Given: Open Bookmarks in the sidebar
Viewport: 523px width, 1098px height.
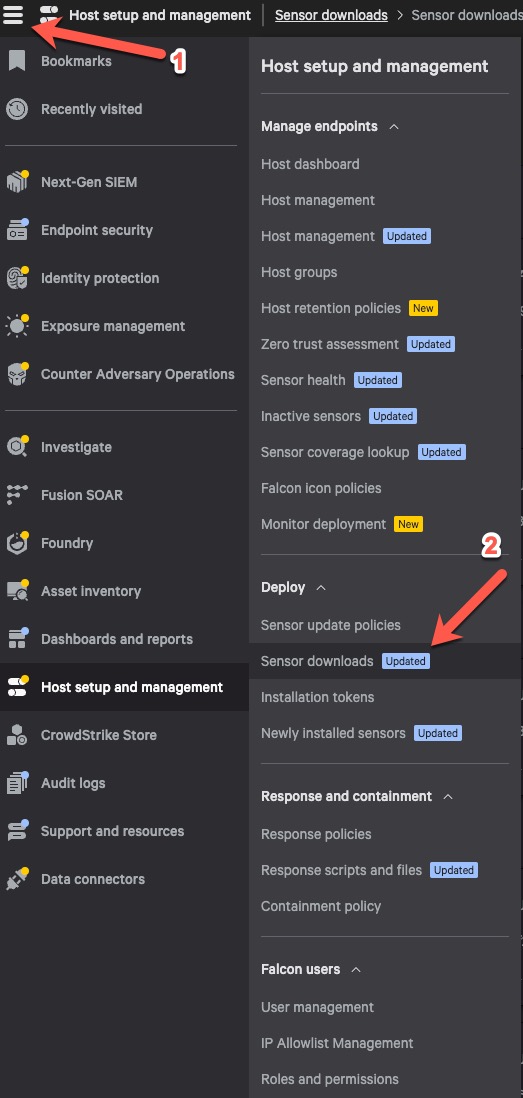Looking at the screenshot, I should point(76,61).
